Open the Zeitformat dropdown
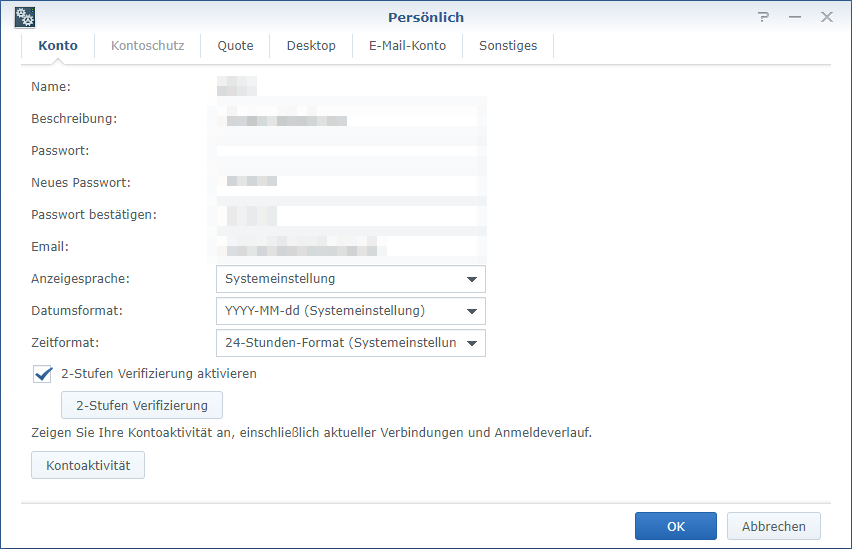The image size is (852, 549). [x=351, y=343]
